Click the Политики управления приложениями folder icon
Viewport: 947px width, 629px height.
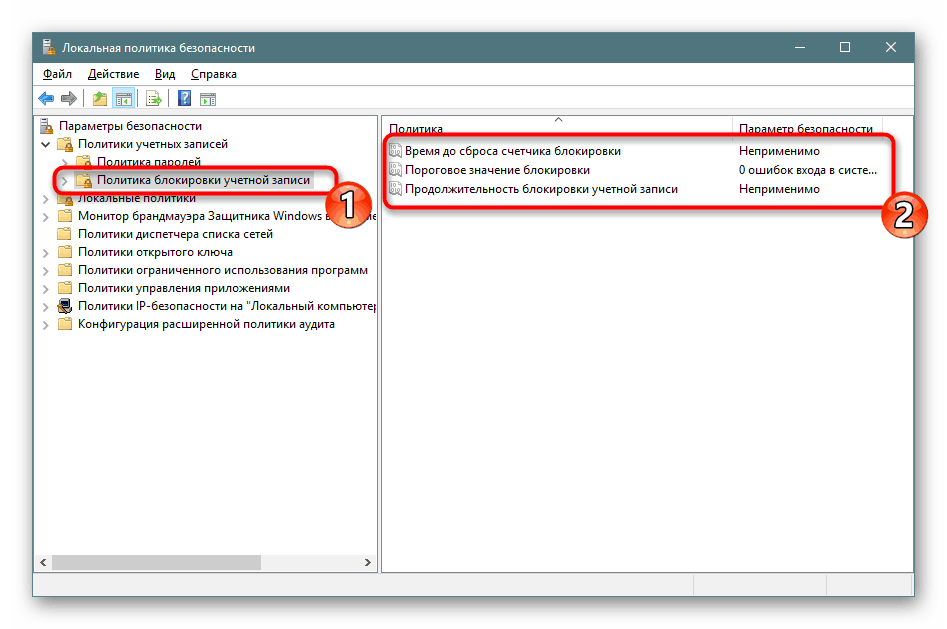tap(65, 288)
